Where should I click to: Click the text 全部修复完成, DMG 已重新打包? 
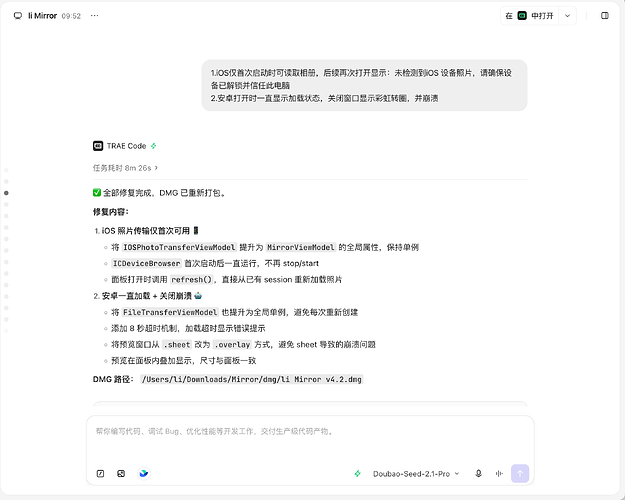pos(165,193)
